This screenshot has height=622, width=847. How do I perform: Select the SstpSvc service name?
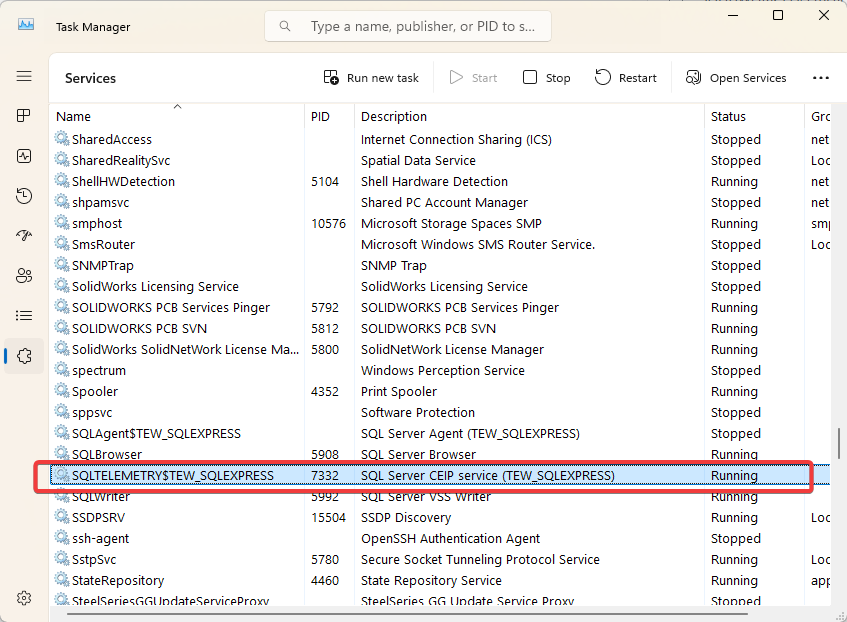click(x=94, y=559)
